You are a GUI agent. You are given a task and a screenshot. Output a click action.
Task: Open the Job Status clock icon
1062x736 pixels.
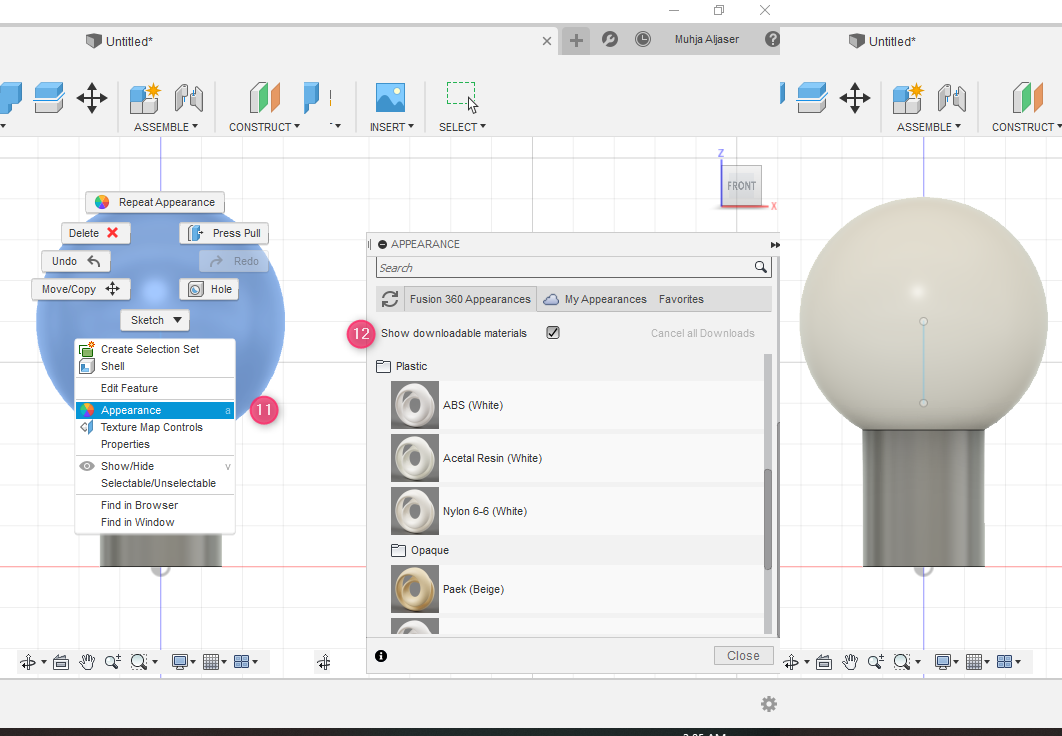(642, 40)
